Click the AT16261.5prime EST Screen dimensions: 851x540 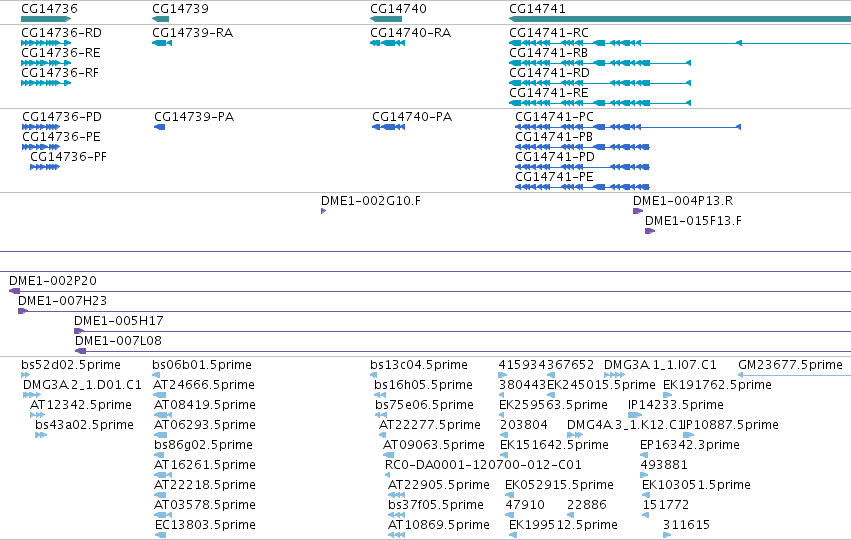(x=205, y=465)
